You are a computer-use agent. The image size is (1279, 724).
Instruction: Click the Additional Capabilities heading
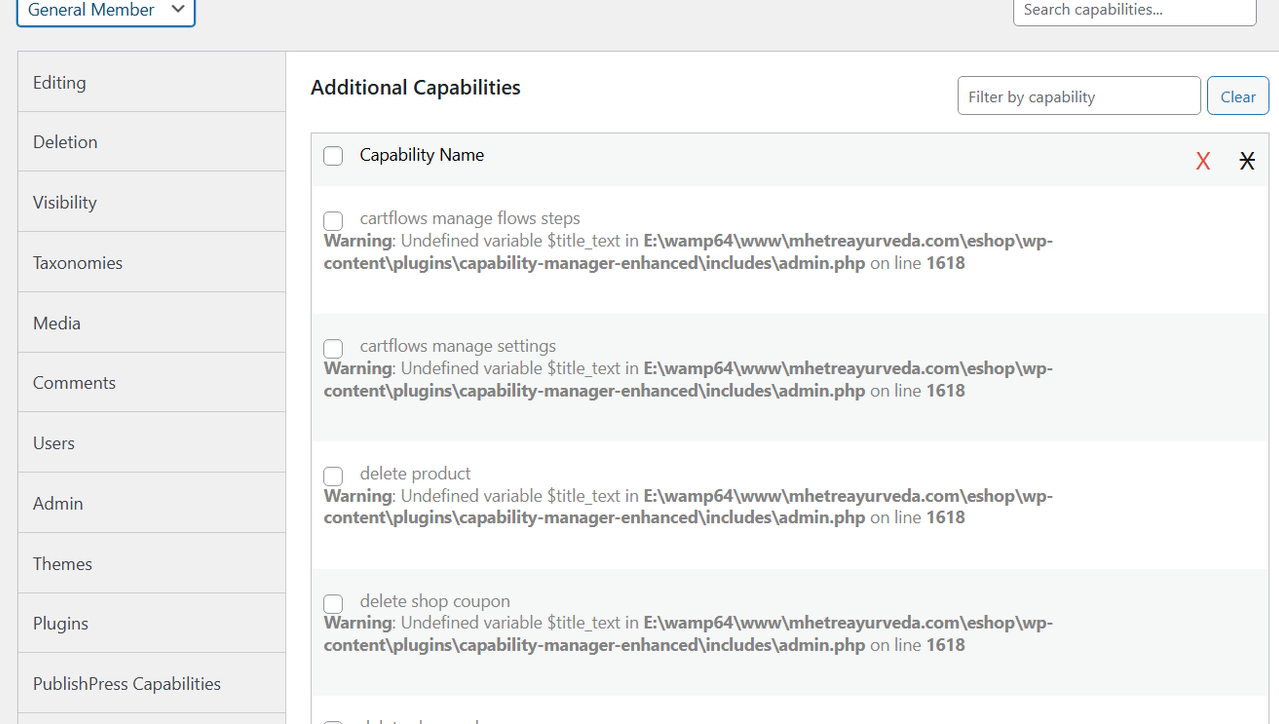click(416, 88)
